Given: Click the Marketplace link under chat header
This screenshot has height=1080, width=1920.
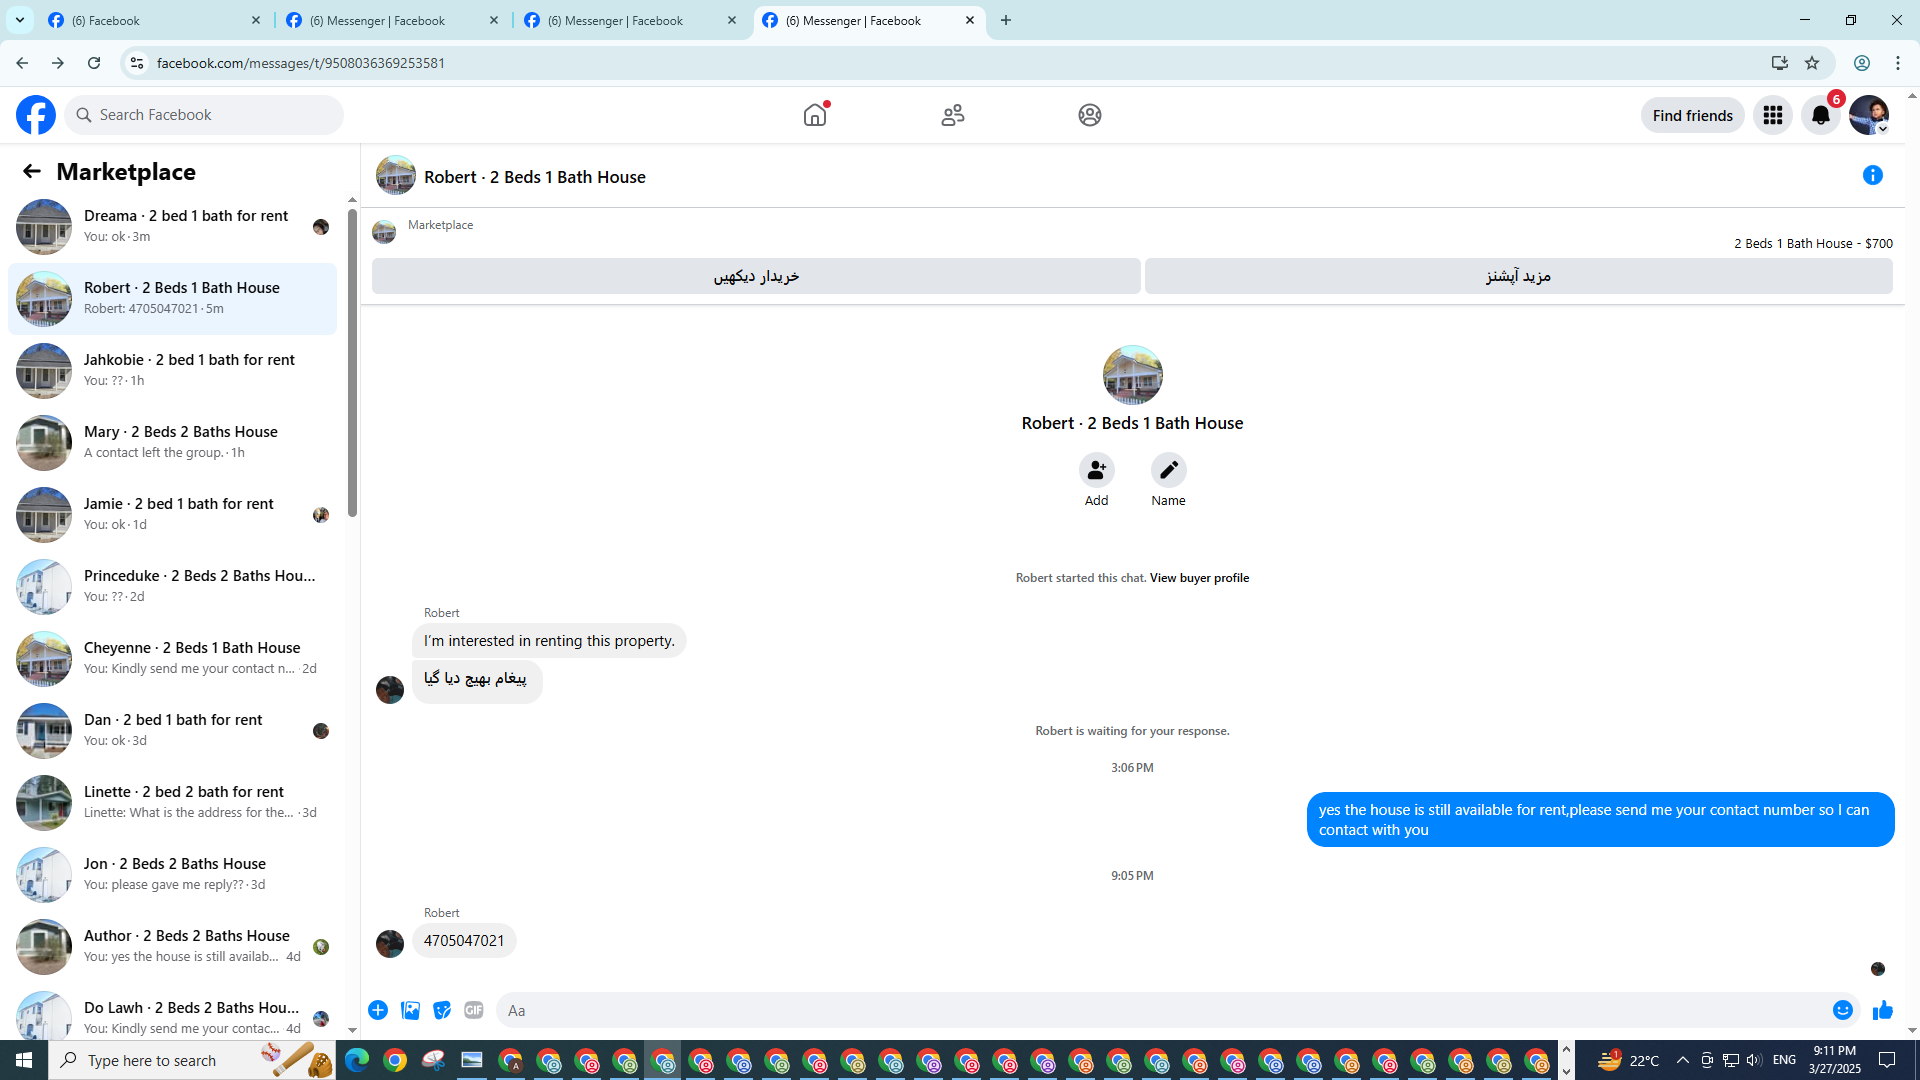Looking at the screenshot, I should pos(440,225).
